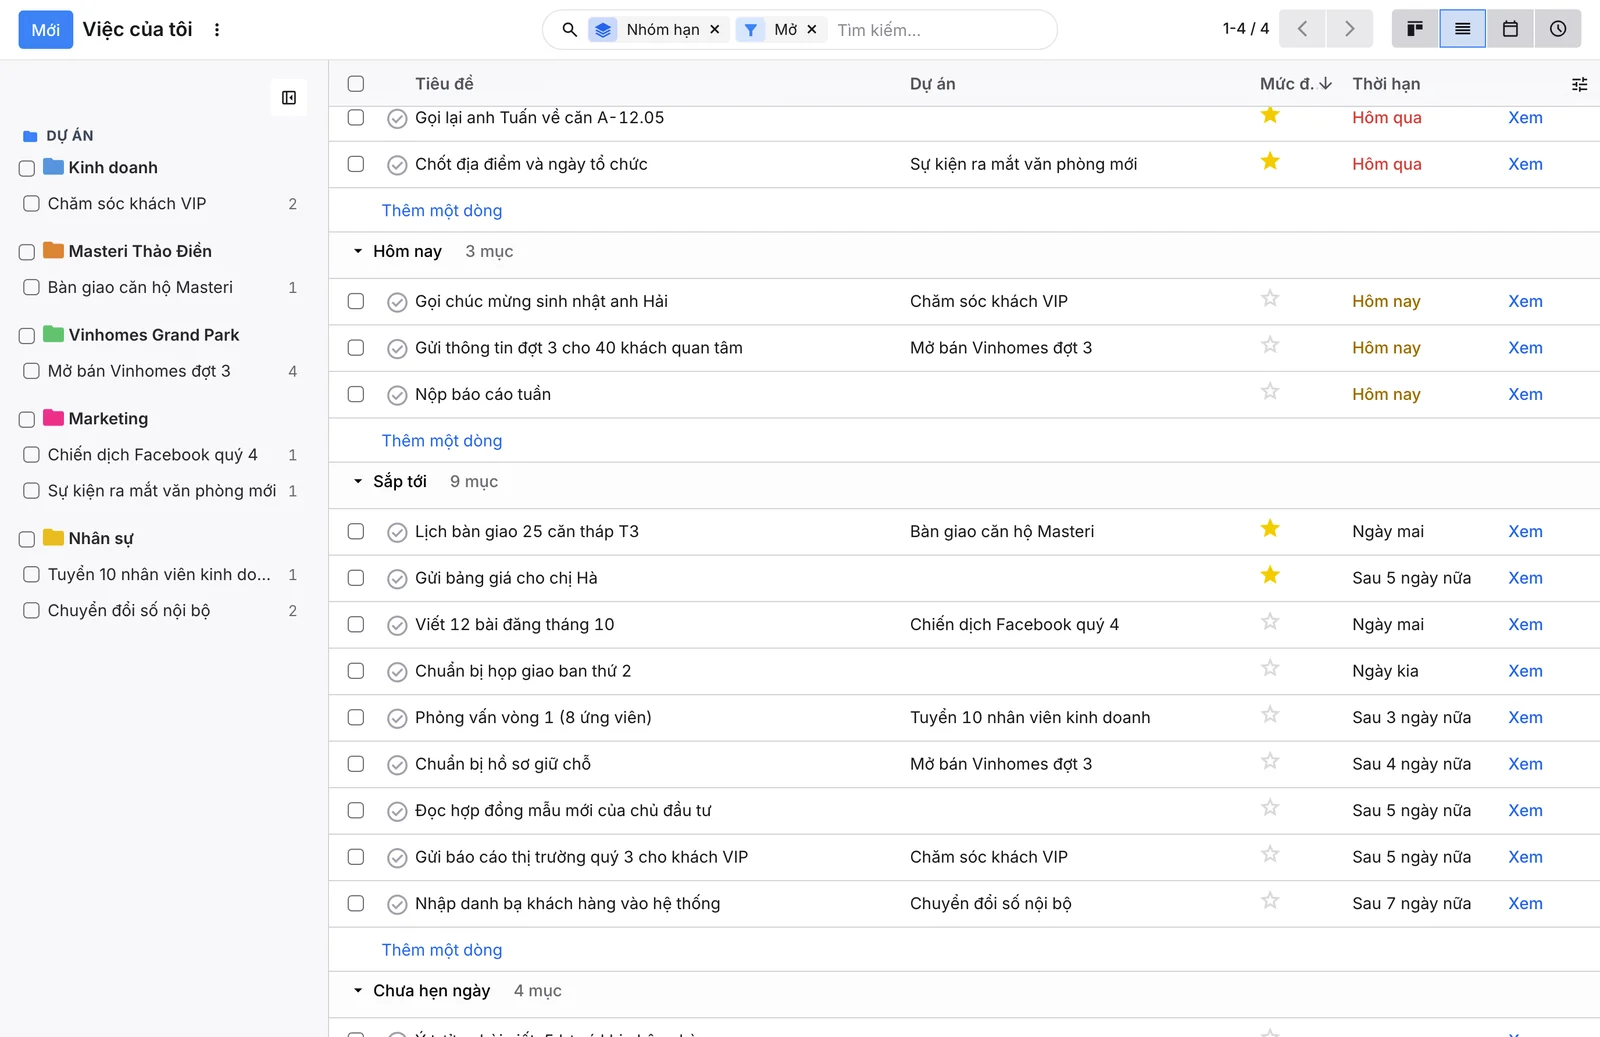Collapse the sidebar panel icon

289,98
